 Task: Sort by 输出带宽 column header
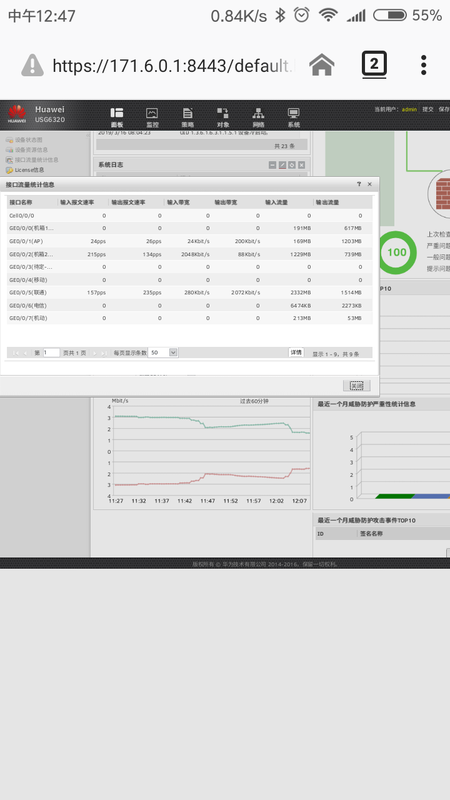[x=237, y=203]
